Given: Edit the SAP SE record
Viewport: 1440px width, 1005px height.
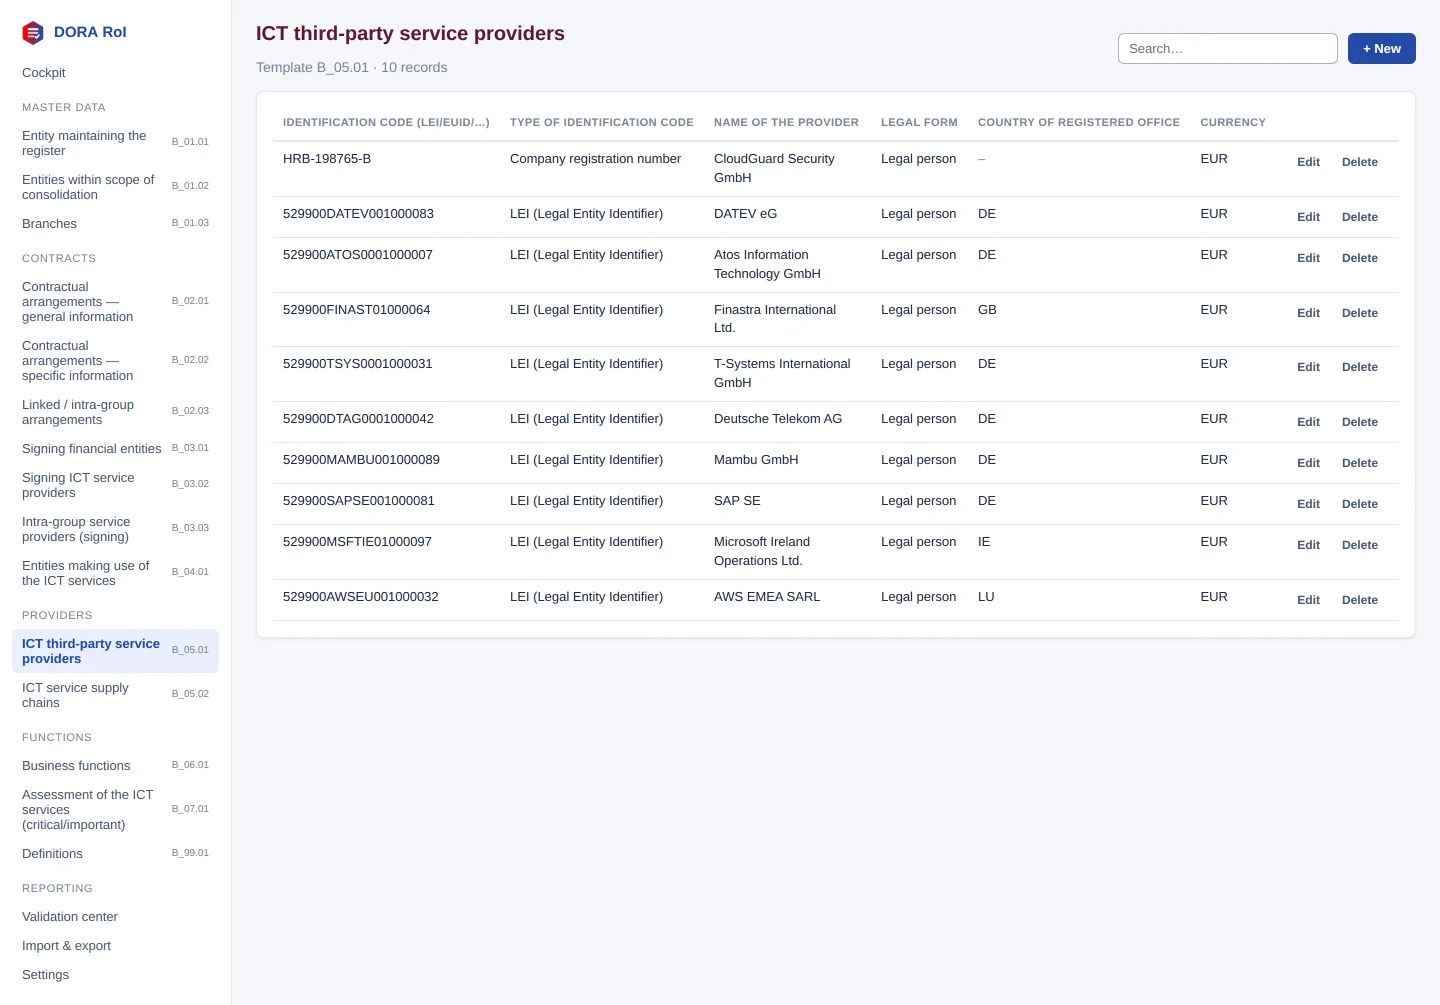Looking at the screenshot, I should [x=1308, y=504].
